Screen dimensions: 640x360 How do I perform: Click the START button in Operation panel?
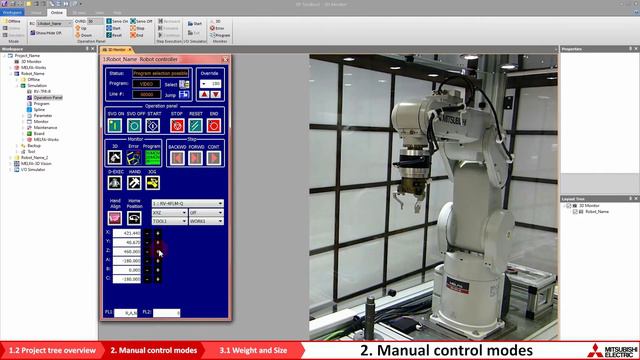tap(153, 126)
